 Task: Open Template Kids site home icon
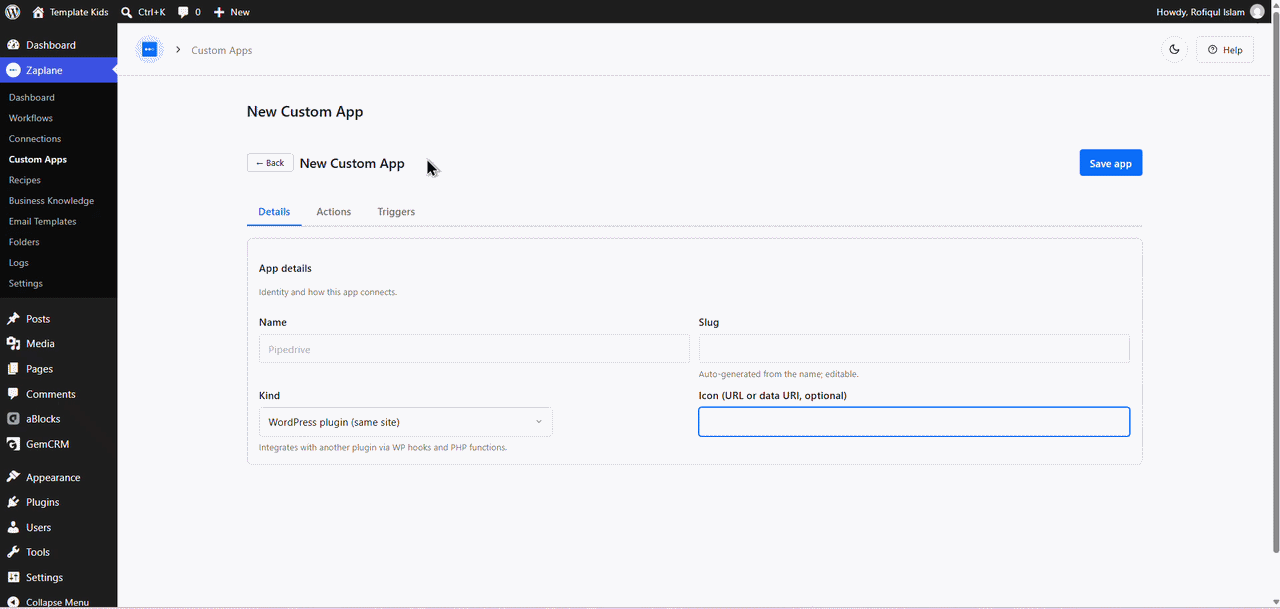pos(38,12)
